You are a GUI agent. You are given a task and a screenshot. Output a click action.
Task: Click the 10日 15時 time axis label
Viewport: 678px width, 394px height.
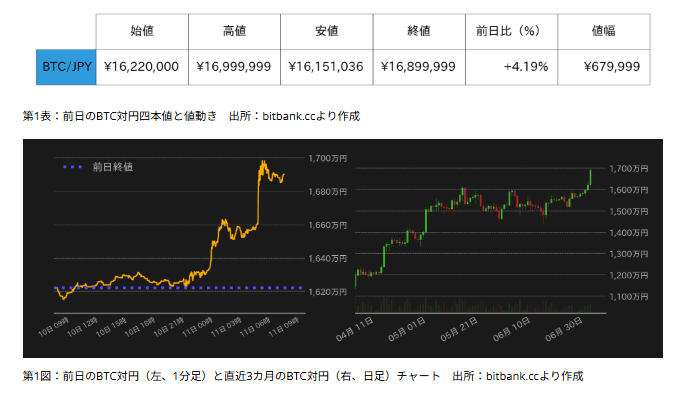point(111,327)
